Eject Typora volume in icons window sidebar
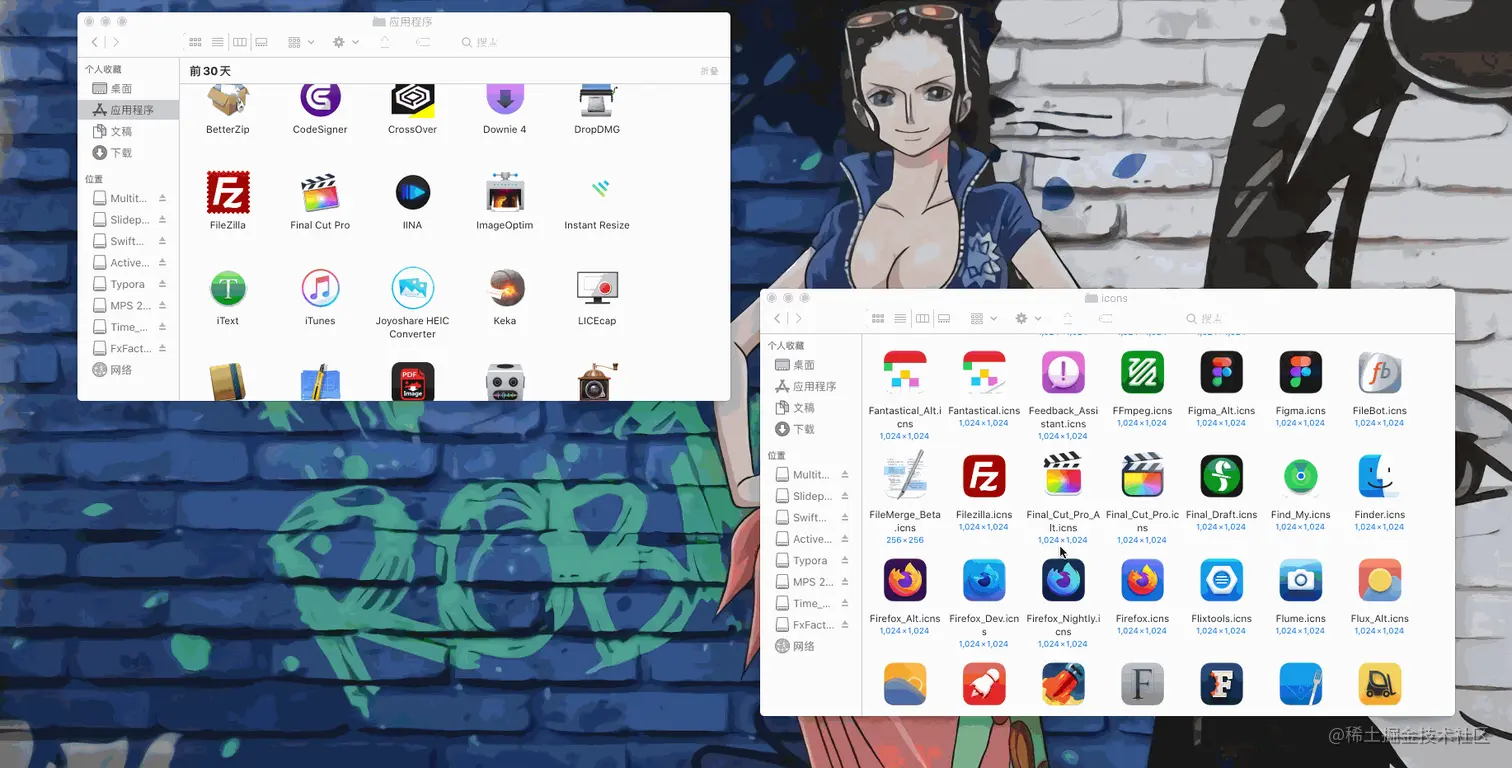Image resolution: width=1512 pixels, height=768 pixels. click(844, 560)
